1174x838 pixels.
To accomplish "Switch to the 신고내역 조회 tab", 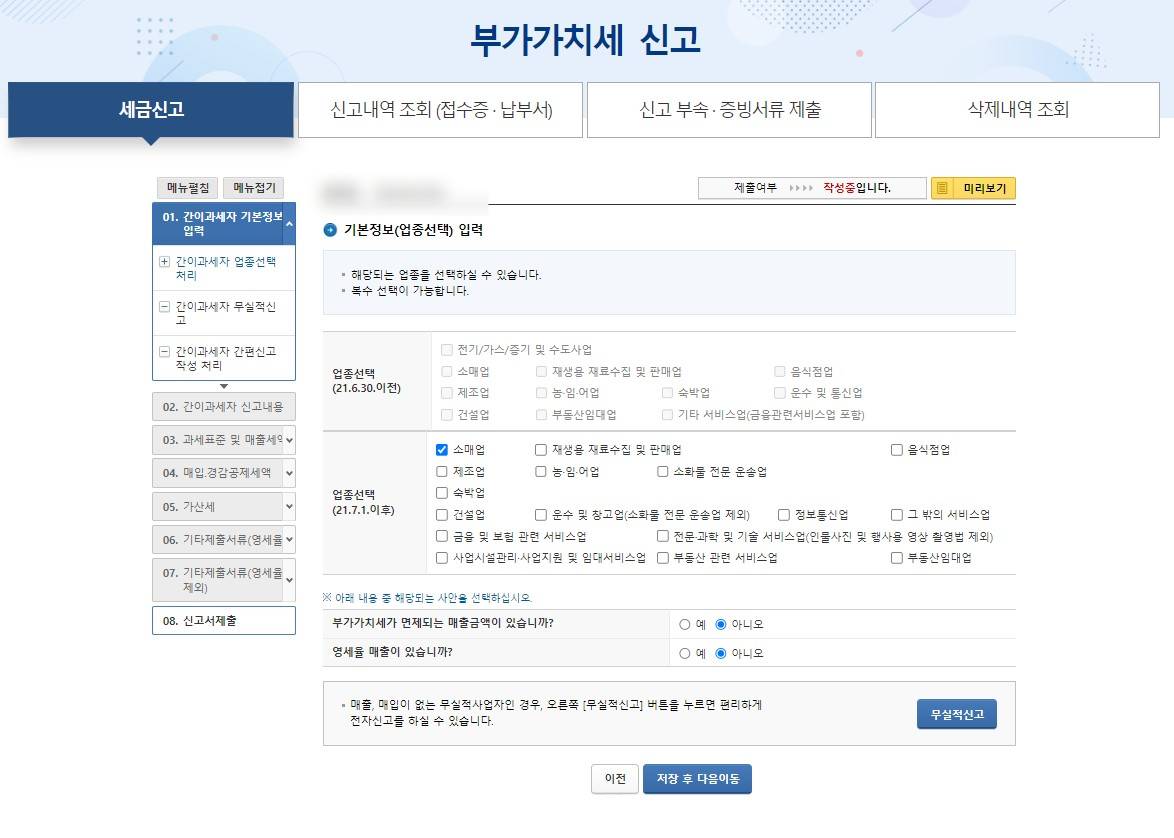I will click(440, 110).
